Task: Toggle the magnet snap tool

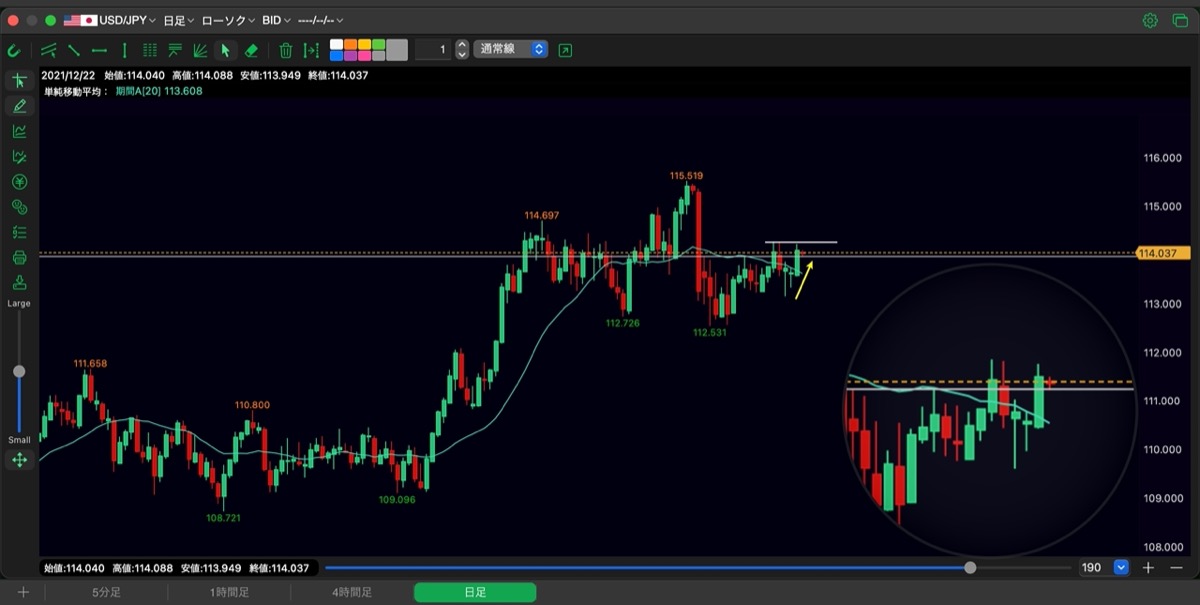Action: tap(14, 50)
